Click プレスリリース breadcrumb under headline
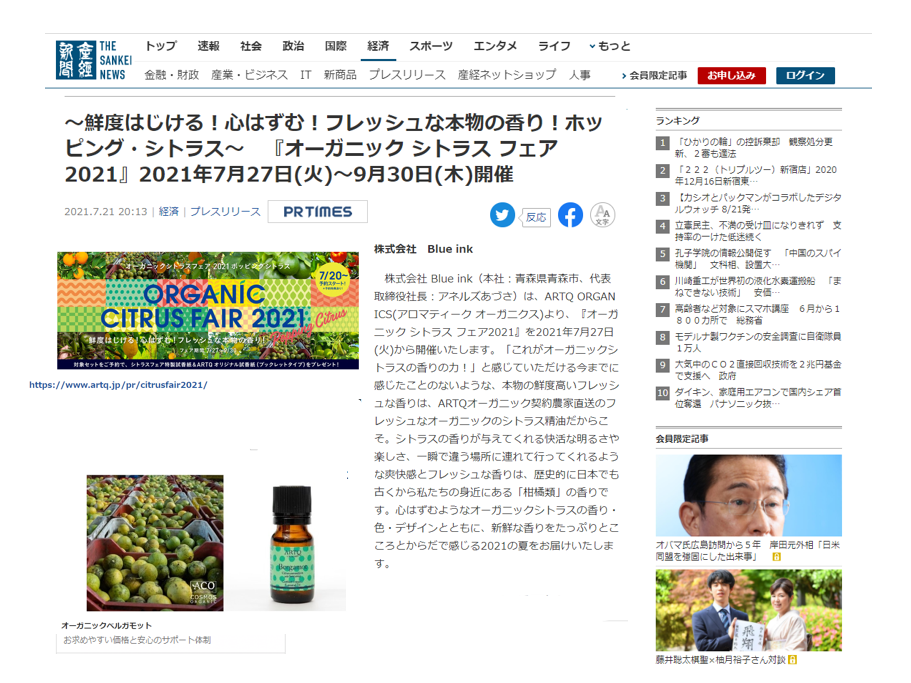 (x=225, y=212)
